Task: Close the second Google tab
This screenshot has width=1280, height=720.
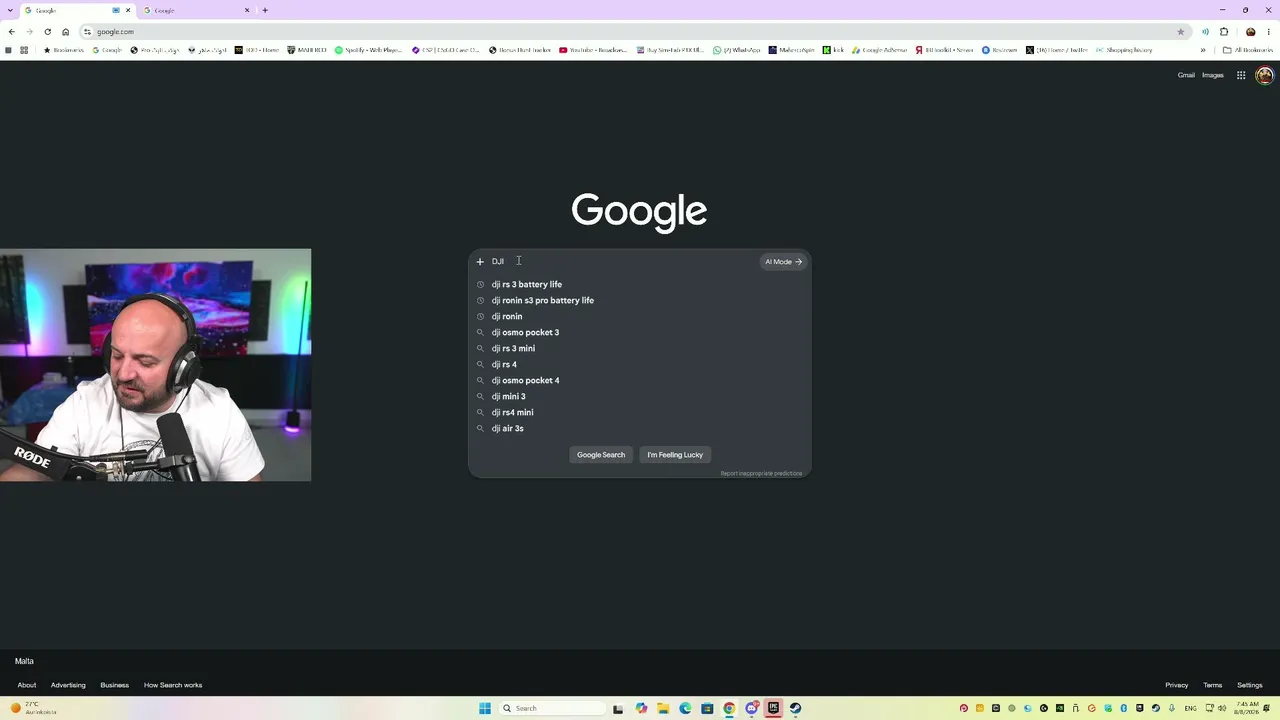Action: [x=247, y=10]
